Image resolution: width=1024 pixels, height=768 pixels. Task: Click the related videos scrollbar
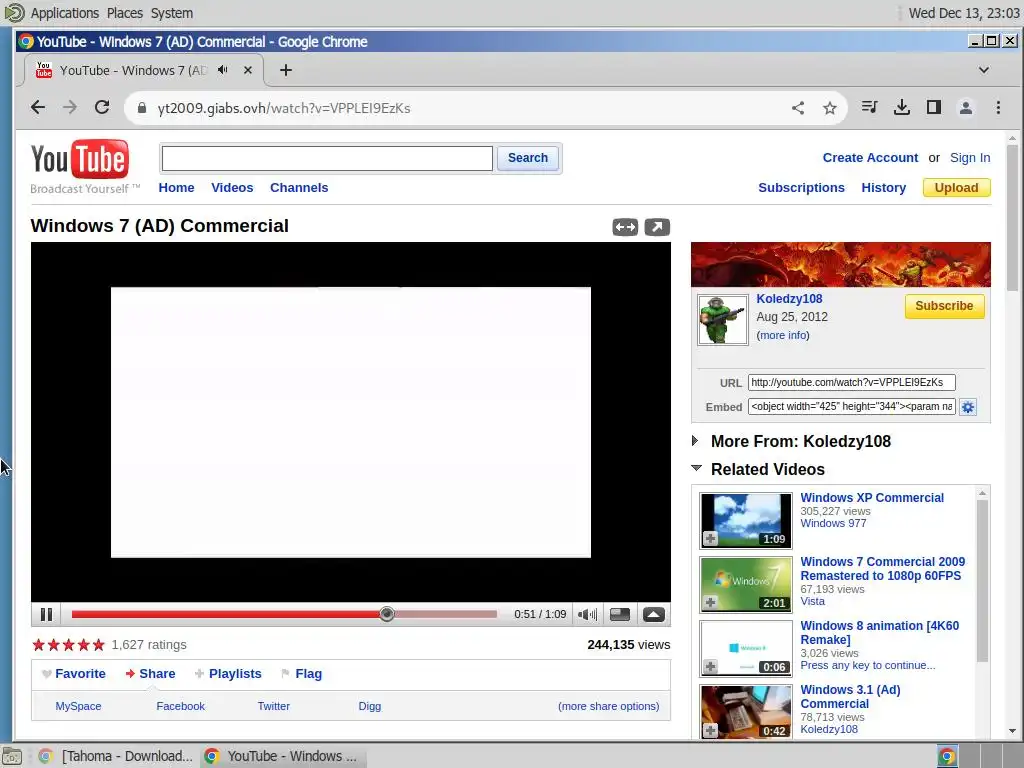pyautogui.click(x=982, y=581)
